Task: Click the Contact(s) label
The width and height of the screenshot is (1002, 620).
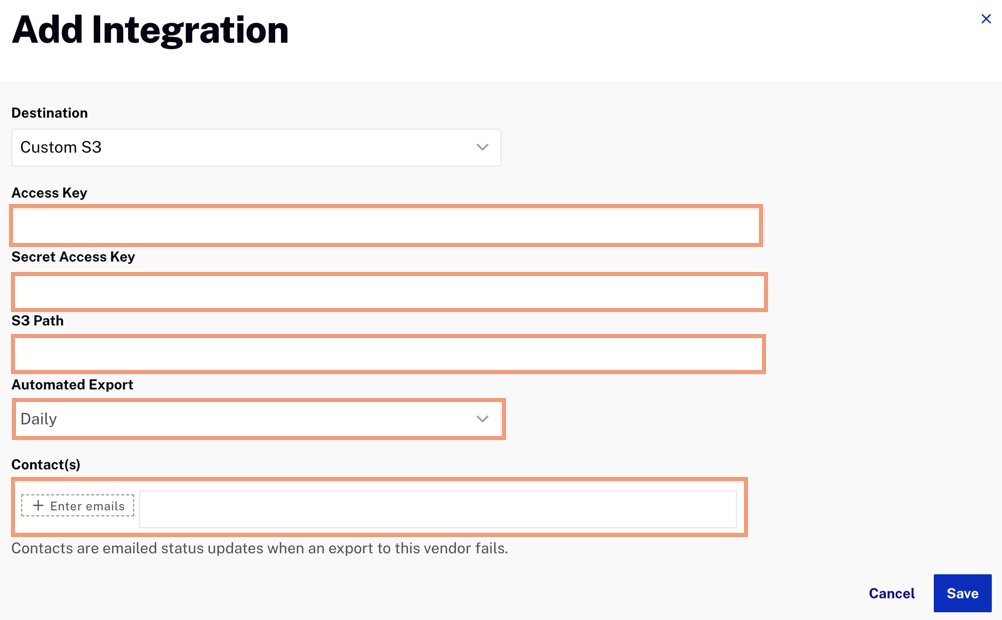Action: (x=46, y=465)
